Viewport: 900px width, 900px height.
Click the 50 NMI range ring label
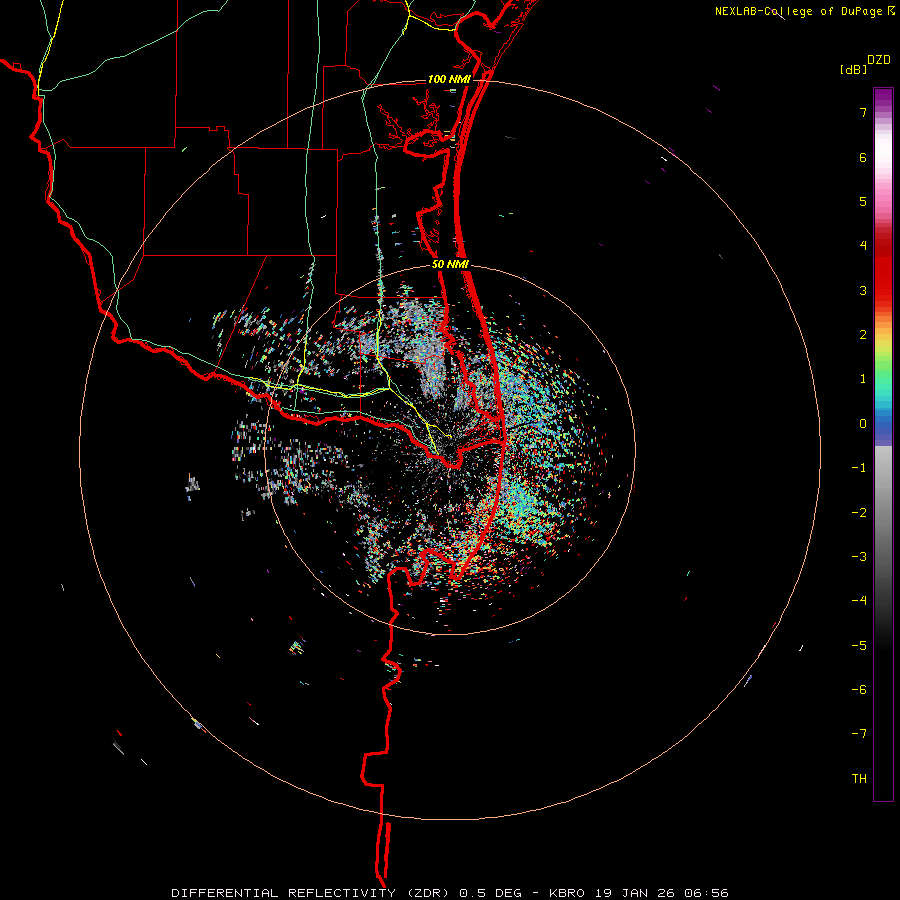coord(450,265)
